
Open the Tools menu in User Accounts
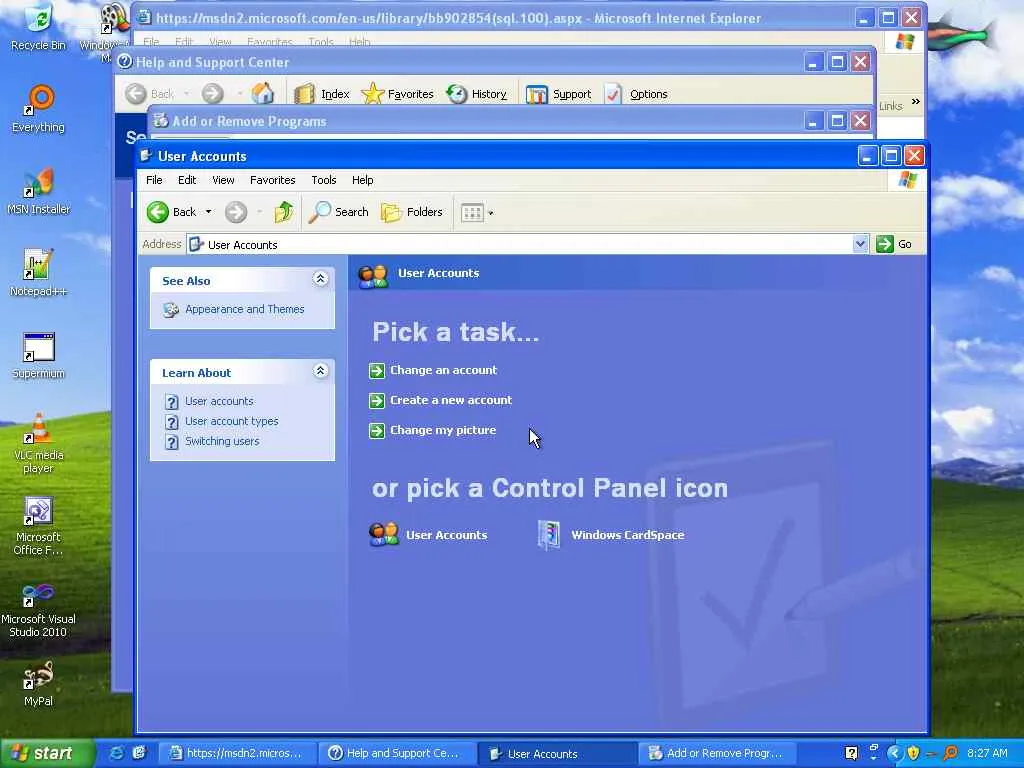click(323, 180)
